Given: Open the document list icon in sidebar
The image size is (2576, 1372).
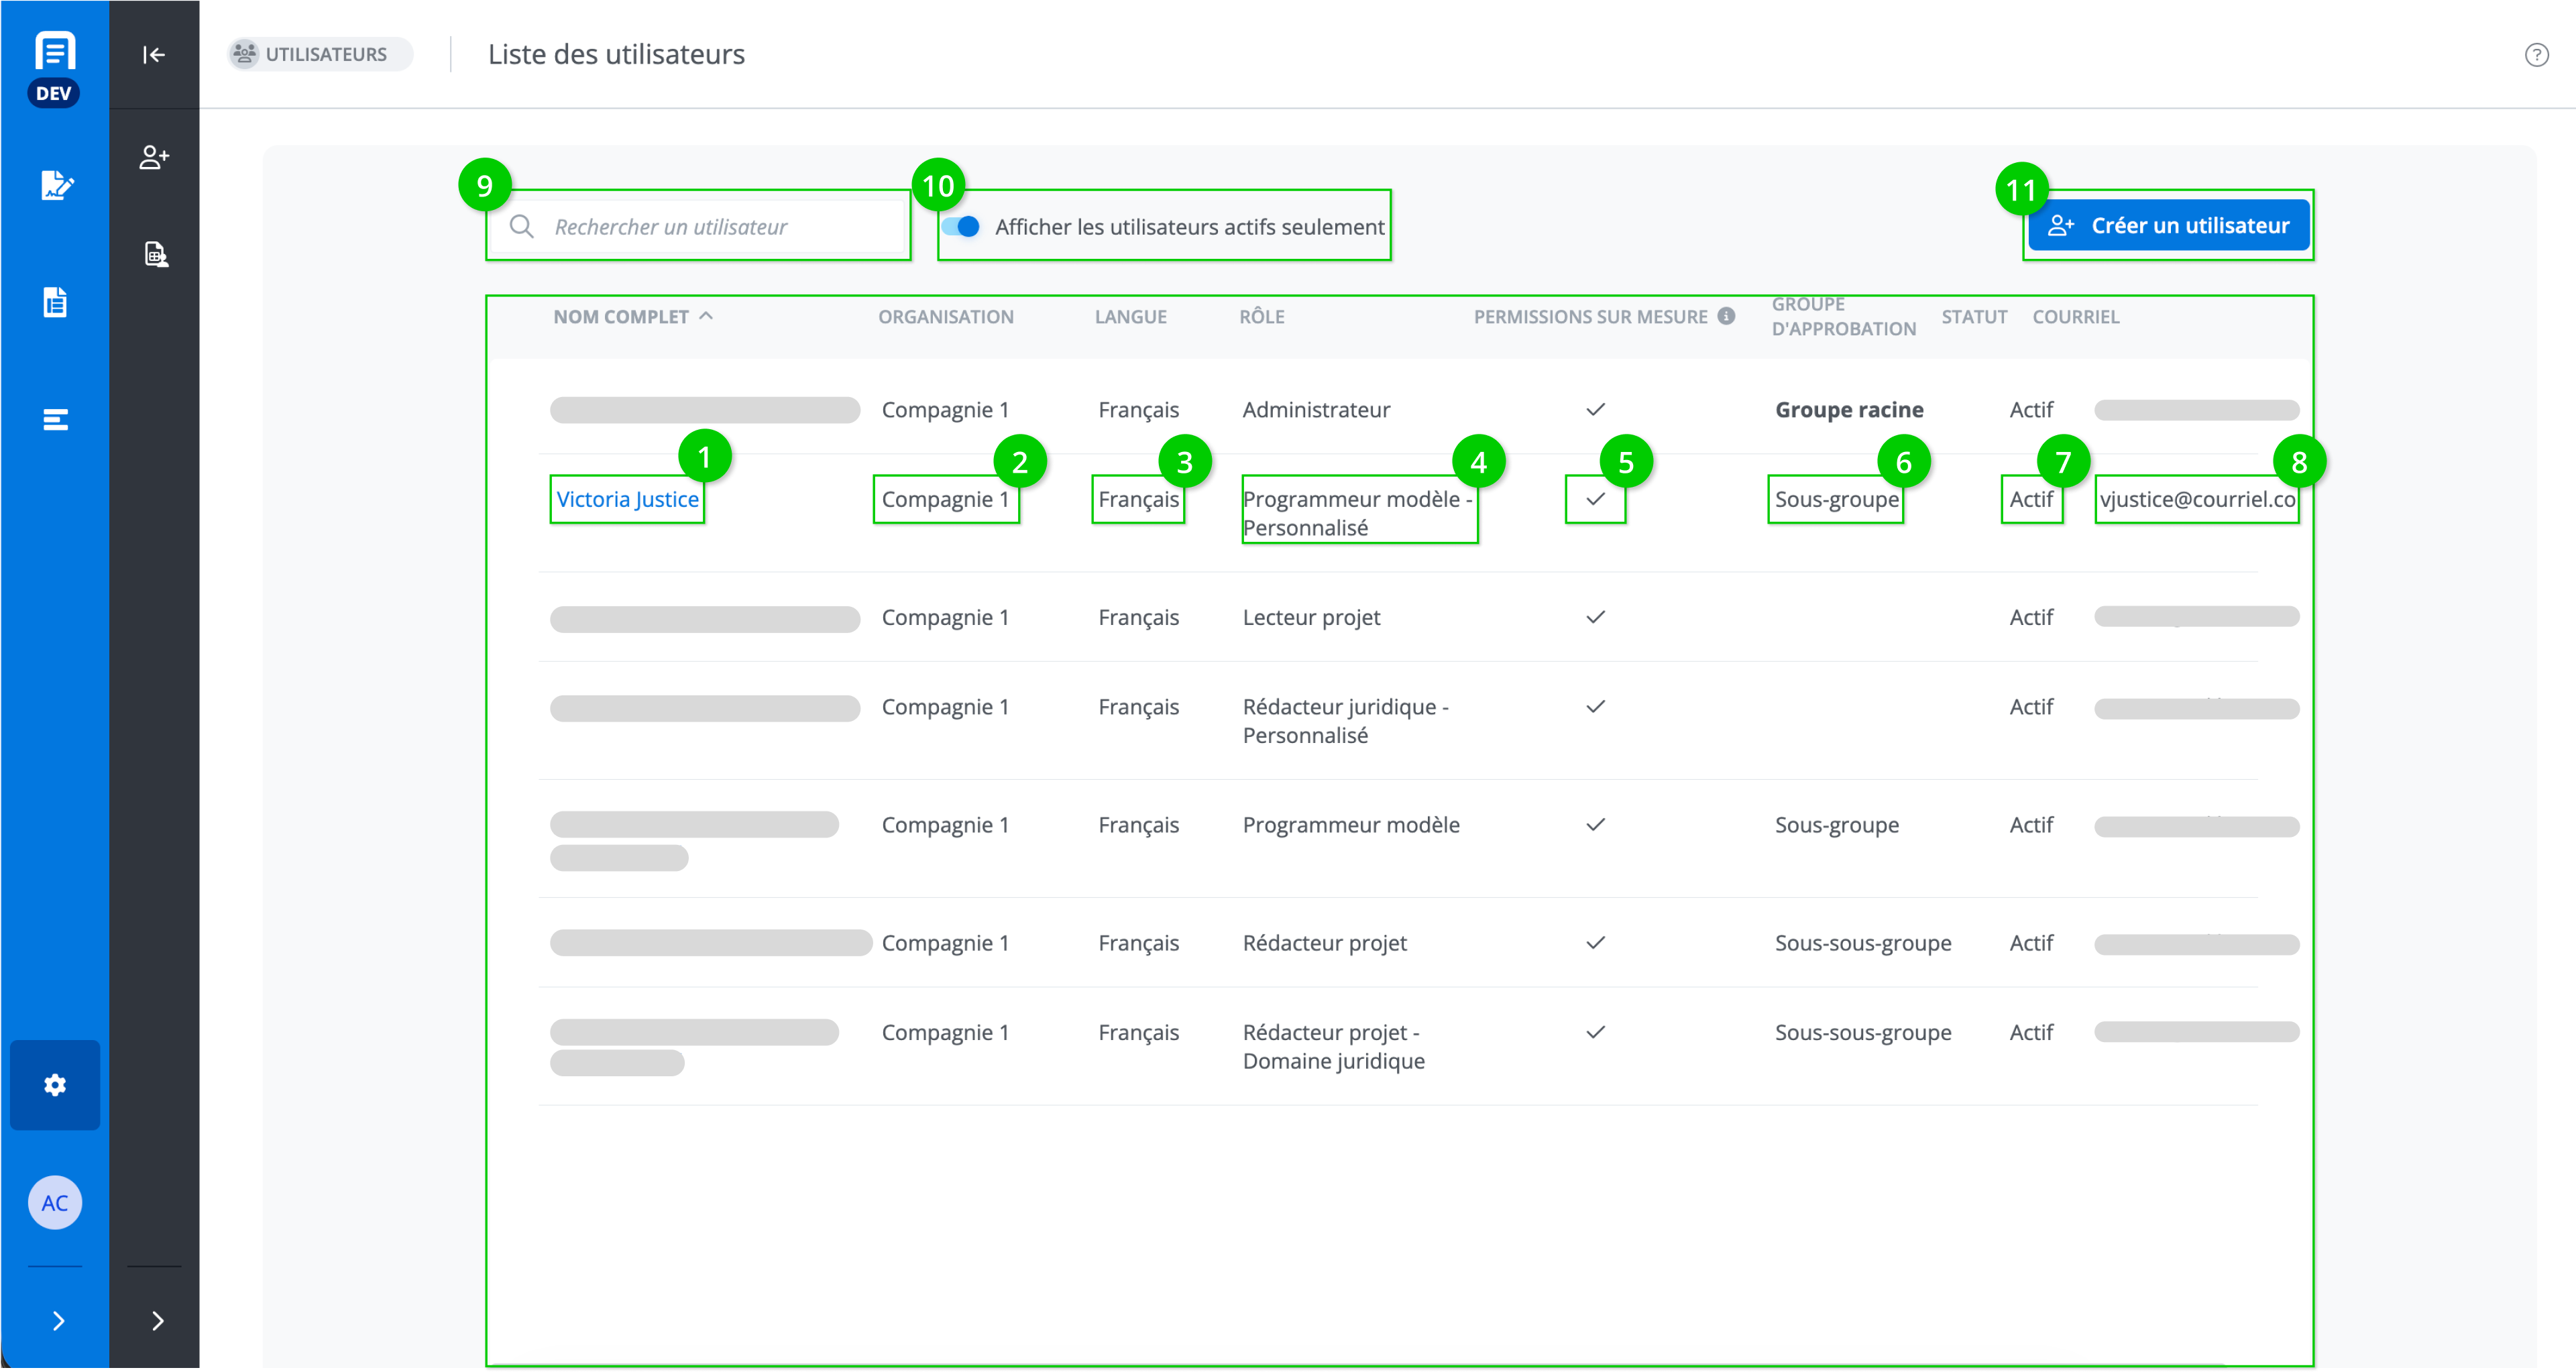Looking at the screenshot, I should pyautogui.click(x=55, y=302).
